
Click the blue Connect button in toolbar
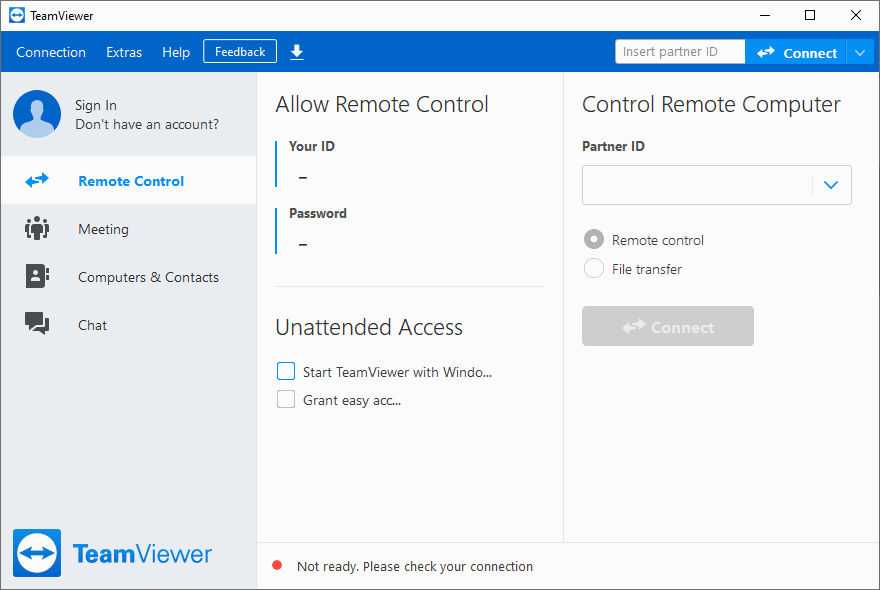tap(796, 53)
